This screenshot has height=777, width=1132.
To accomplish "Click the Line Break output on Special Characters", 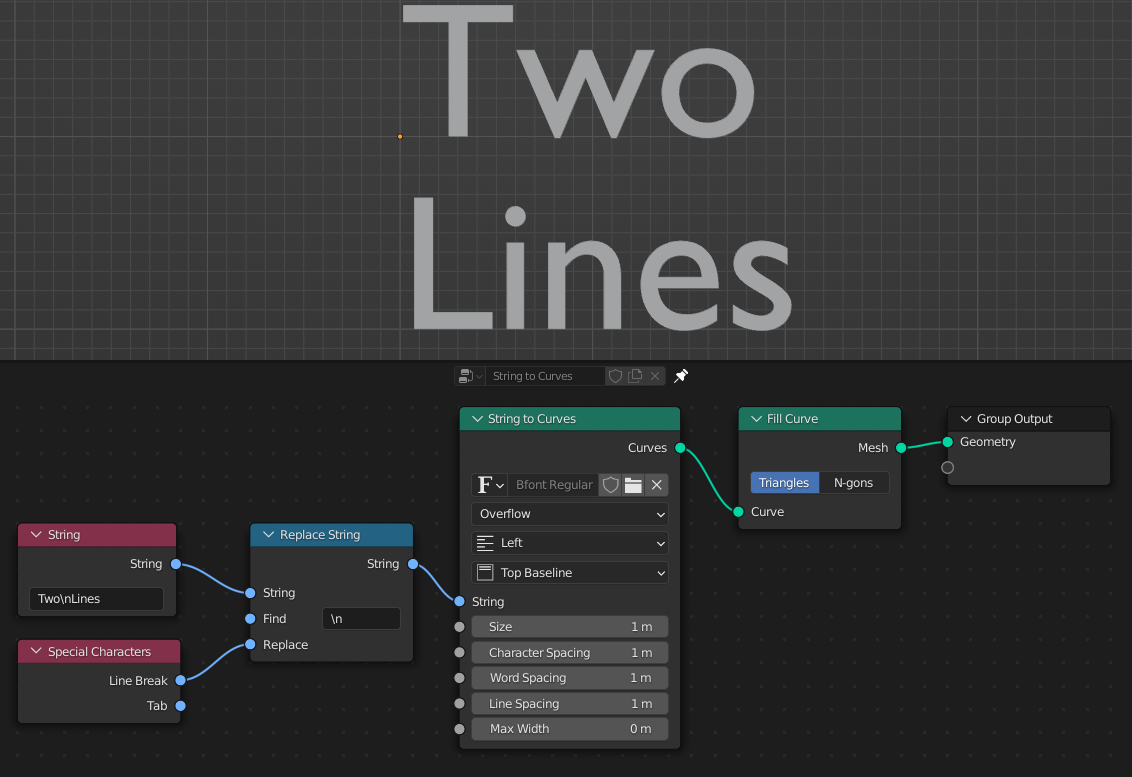I will click(x=181, y=680).
